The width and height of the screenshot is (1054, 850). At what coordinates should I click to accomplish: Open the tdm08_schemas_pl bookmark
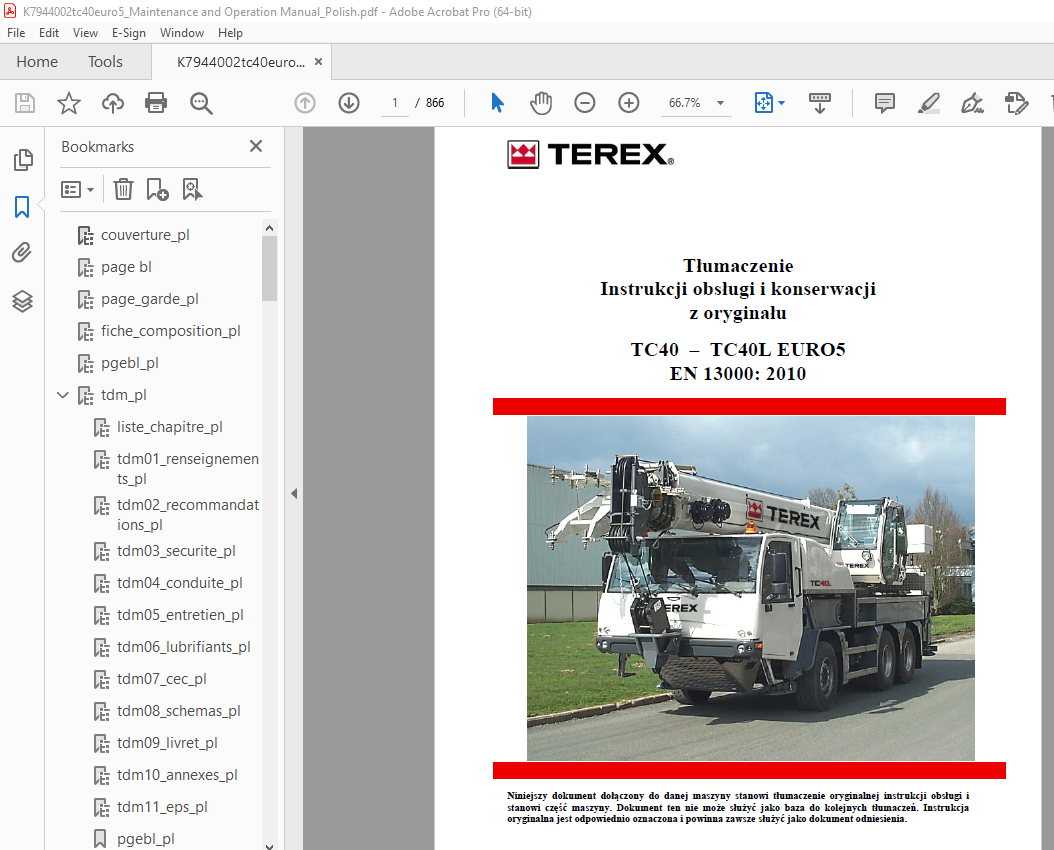click(x=179, y=711)
